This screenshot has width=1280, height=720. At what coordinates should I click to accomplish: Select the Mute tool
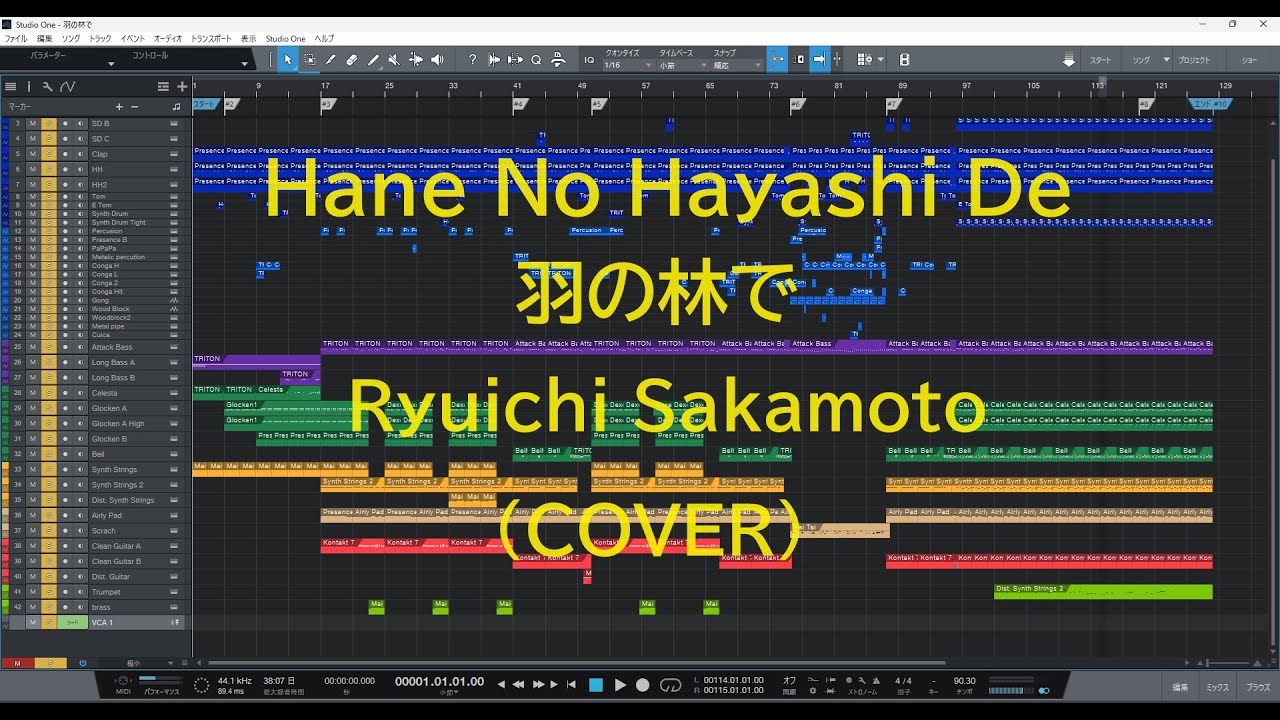(394, 60)
